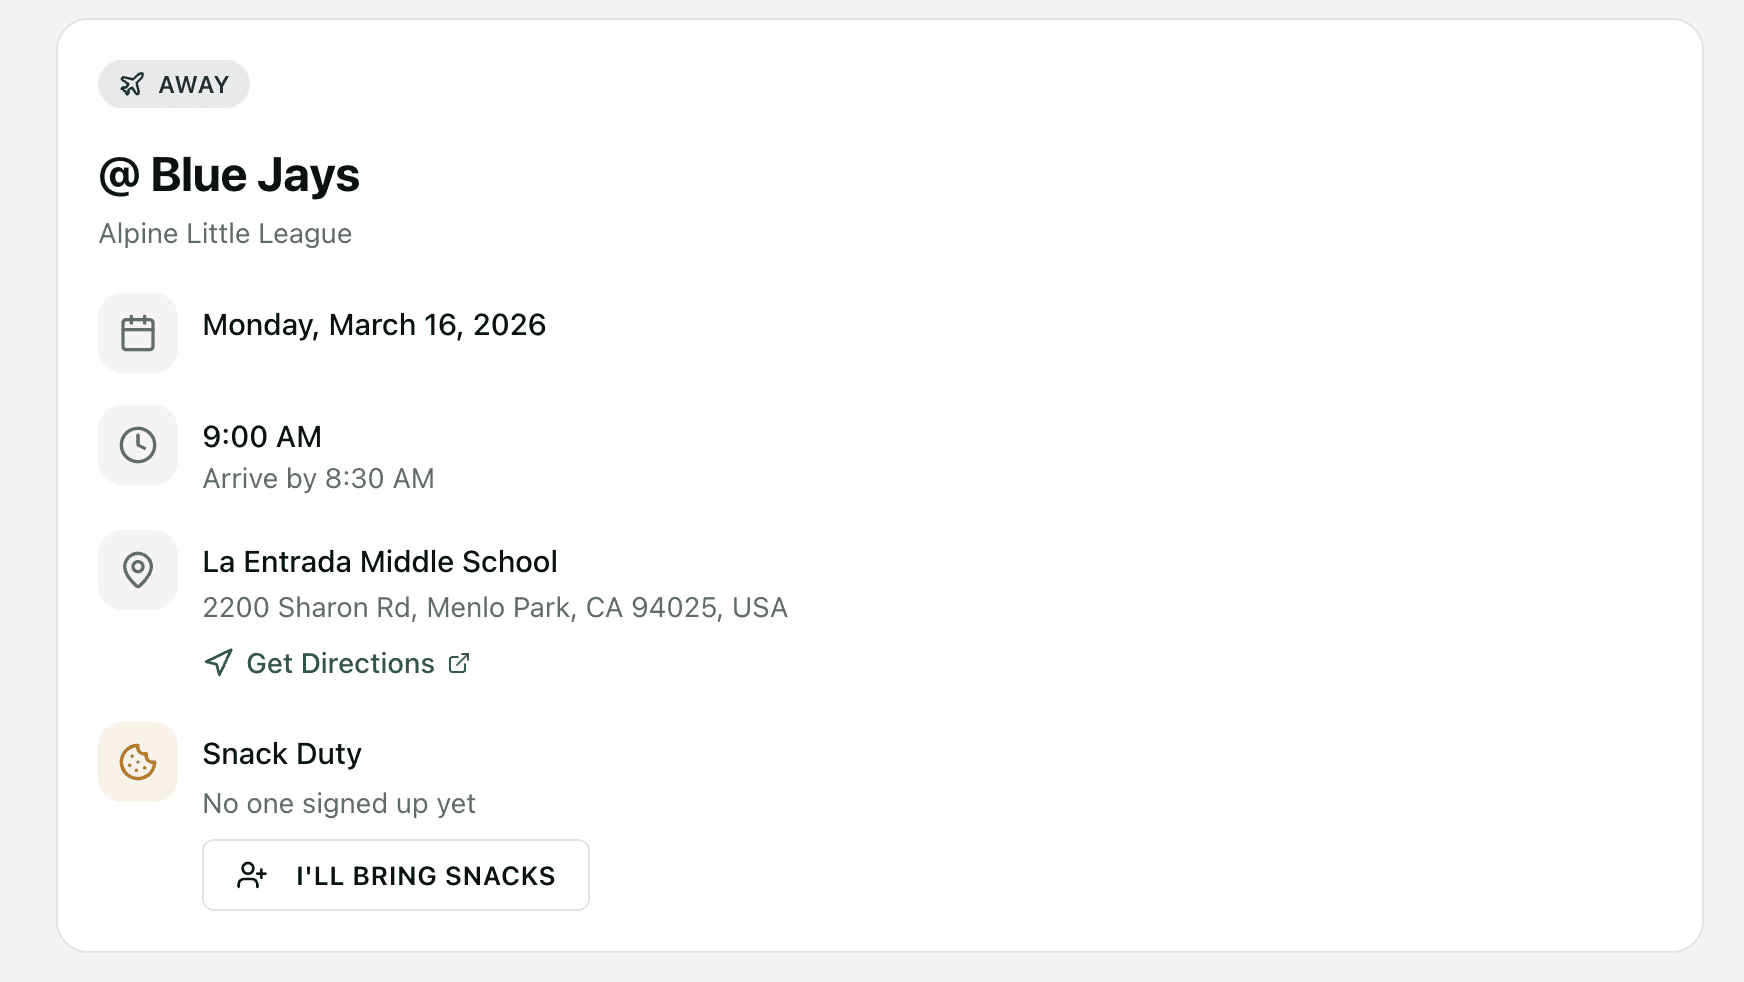Click the clock icon beside the game time

(x=137, y=445)
